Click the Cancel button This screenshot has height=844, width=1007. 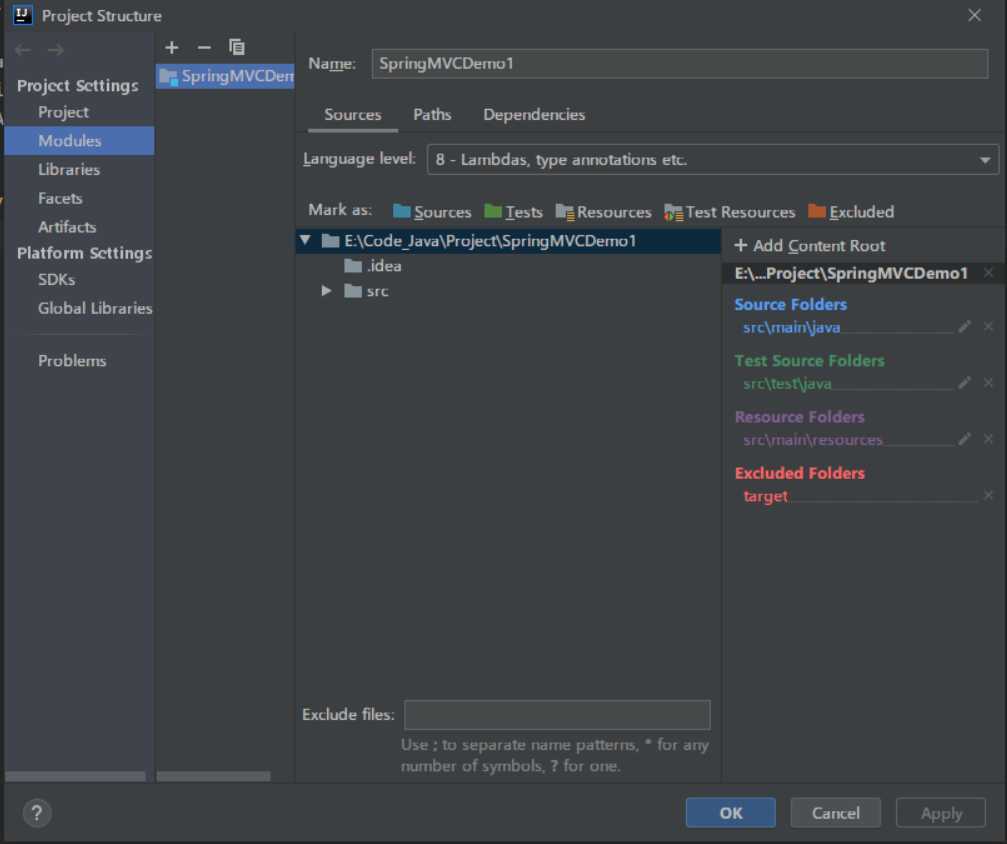click(x=836, y=813)
